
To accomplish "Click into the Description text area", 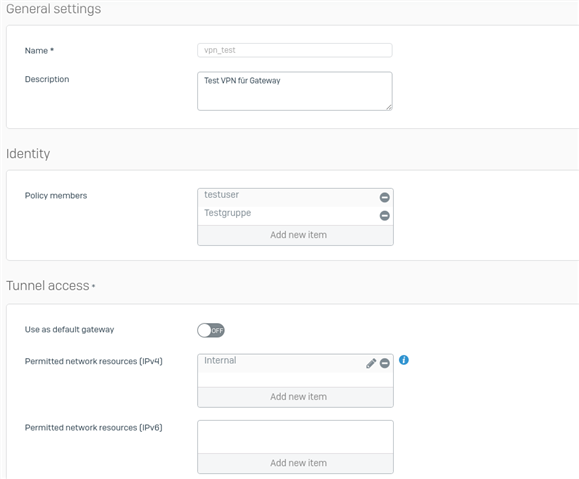I will tap(295, 91).
